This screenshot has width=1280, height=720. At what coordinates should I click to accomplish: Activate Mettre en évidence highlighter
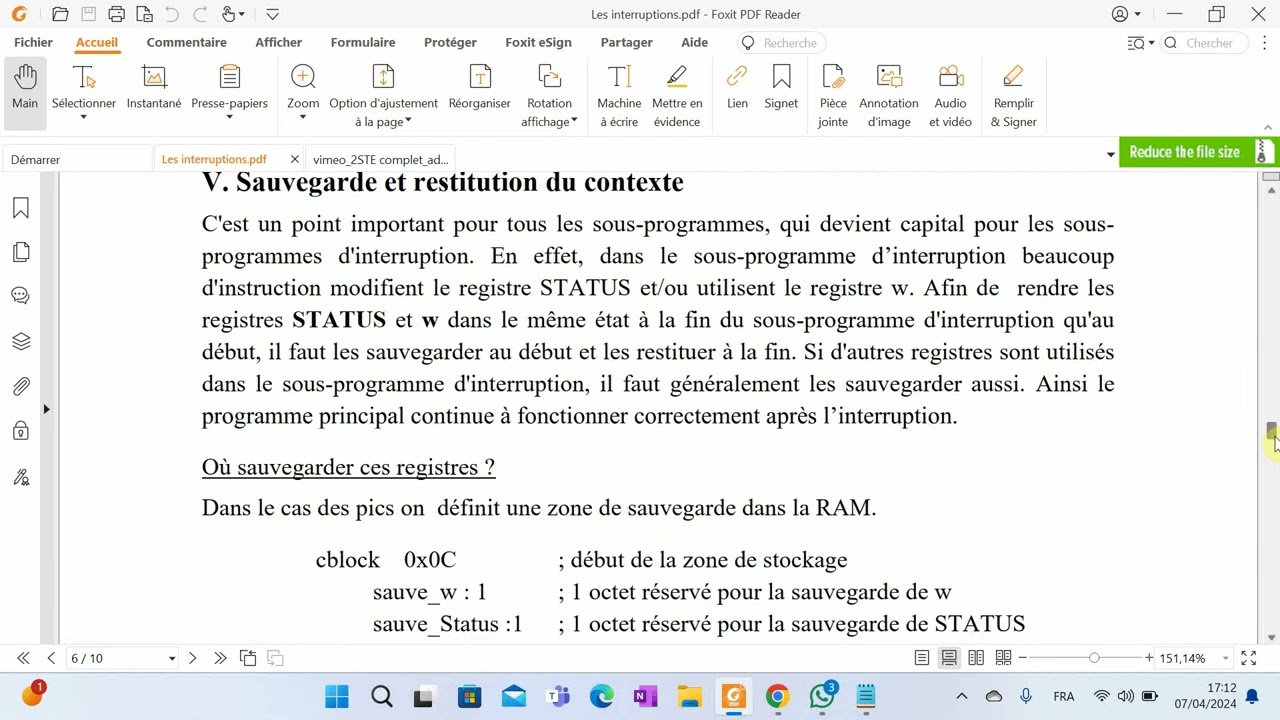(x=677, y=95)
